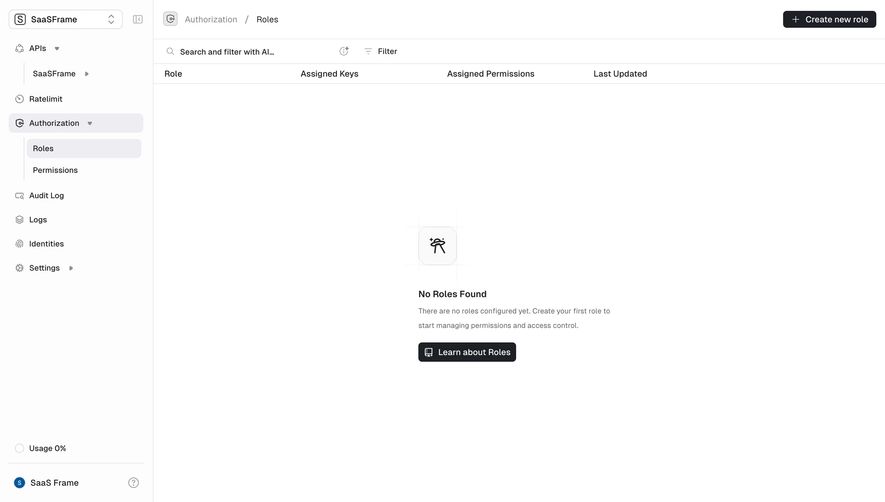Select the Roles menu item
Image resolution: width=885 pixels, height=502 pixels.
pos(84,149)
